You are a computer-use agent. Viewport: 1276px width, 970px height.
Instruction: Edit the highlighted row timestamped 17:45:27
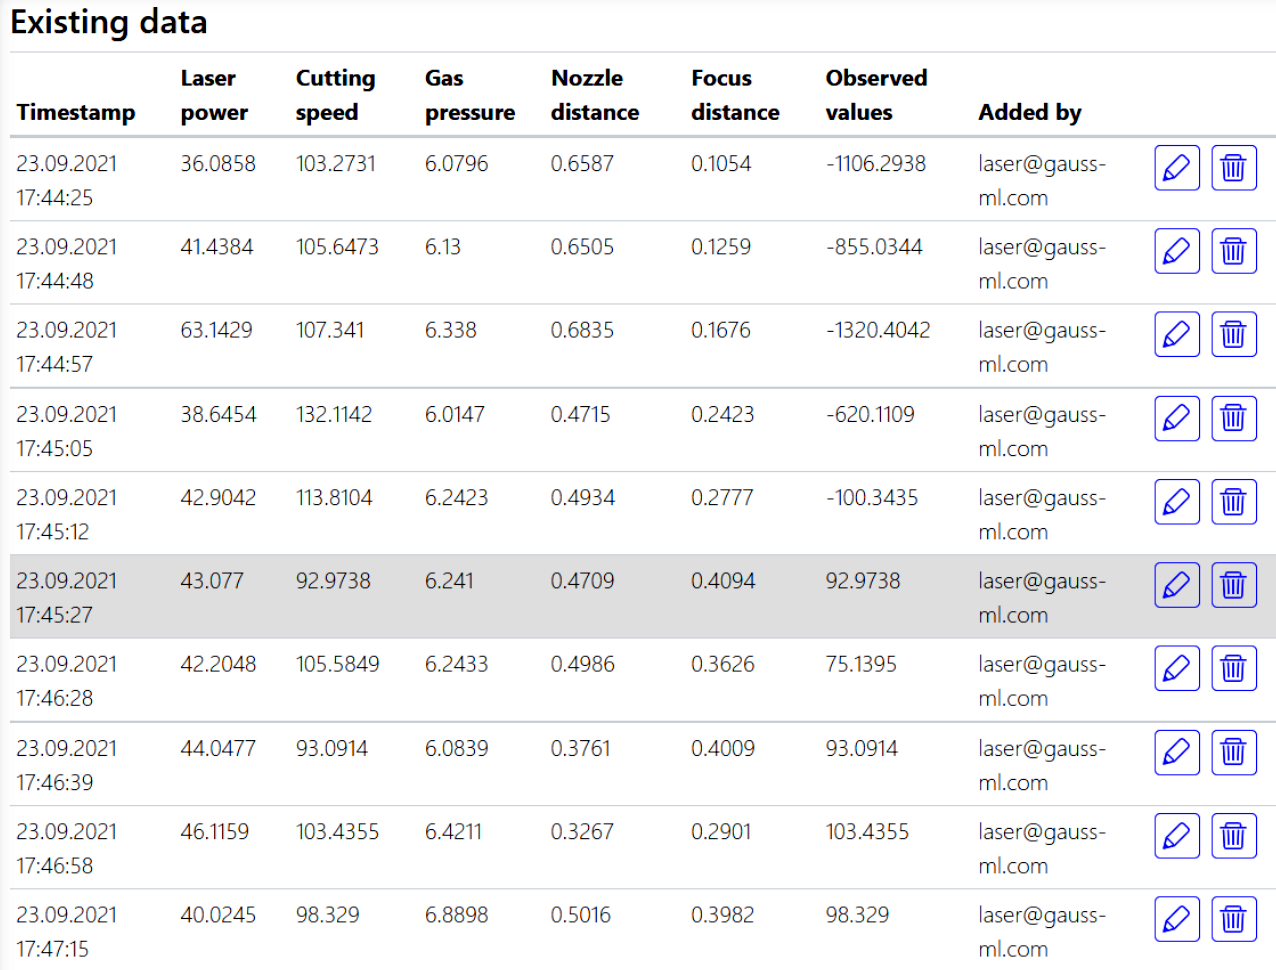pyautogui.click(x=1177, y=585)
